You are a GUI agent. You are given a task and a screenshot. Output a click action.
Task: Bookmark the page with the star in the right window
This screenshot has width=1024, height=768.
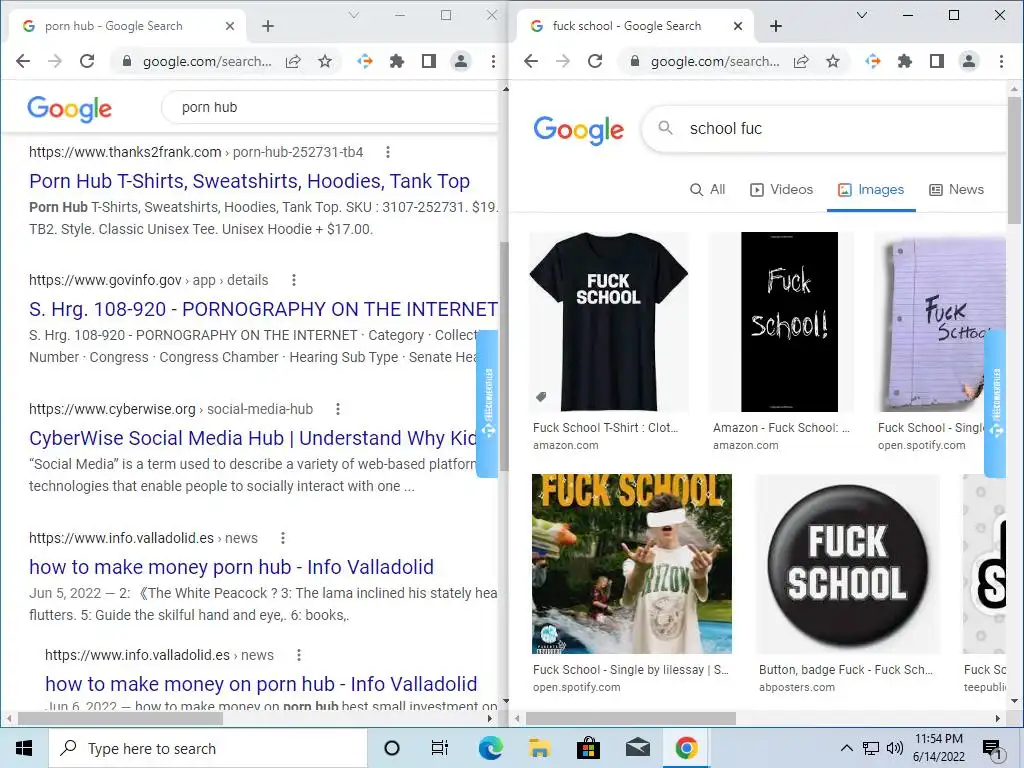[833, 61]
